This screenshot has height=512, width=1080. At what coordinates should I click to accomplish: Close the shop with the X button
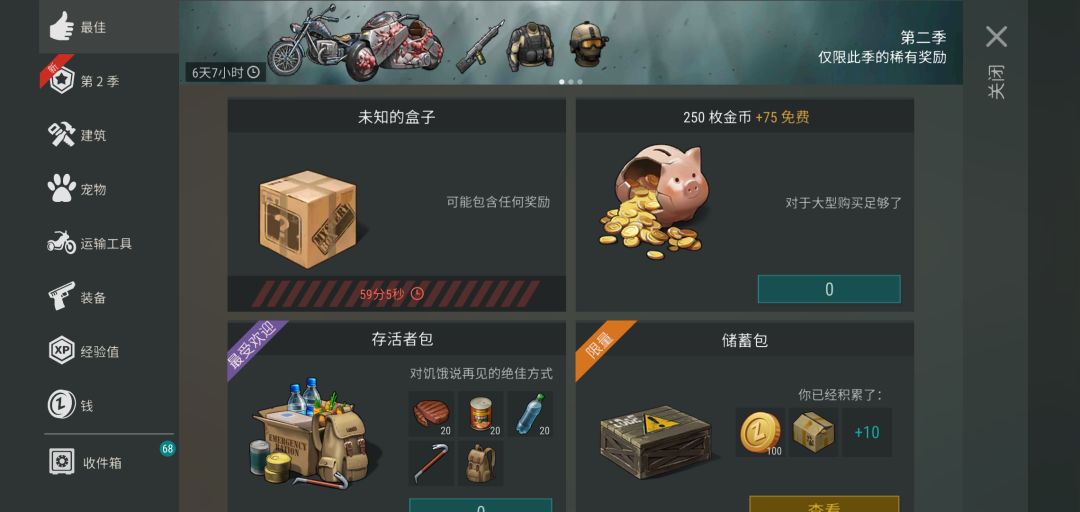tap(996, 37)
